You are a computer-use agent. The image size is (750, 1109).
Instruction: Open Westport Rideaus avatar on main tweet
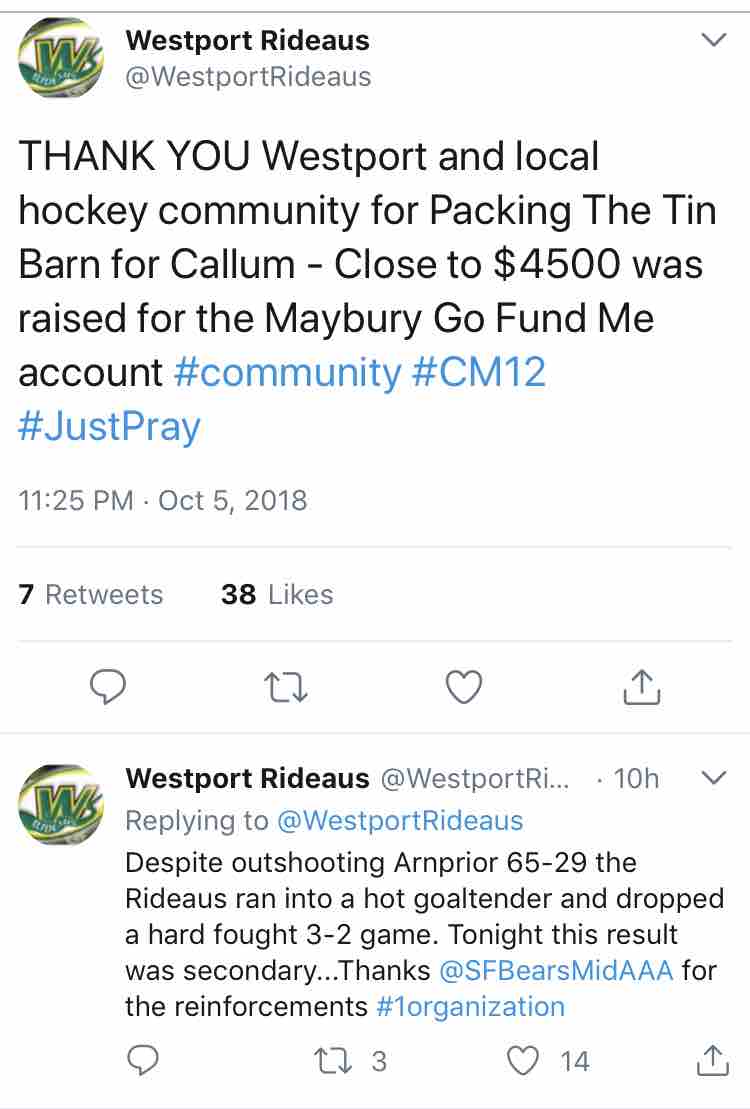(x=61, y=57)
